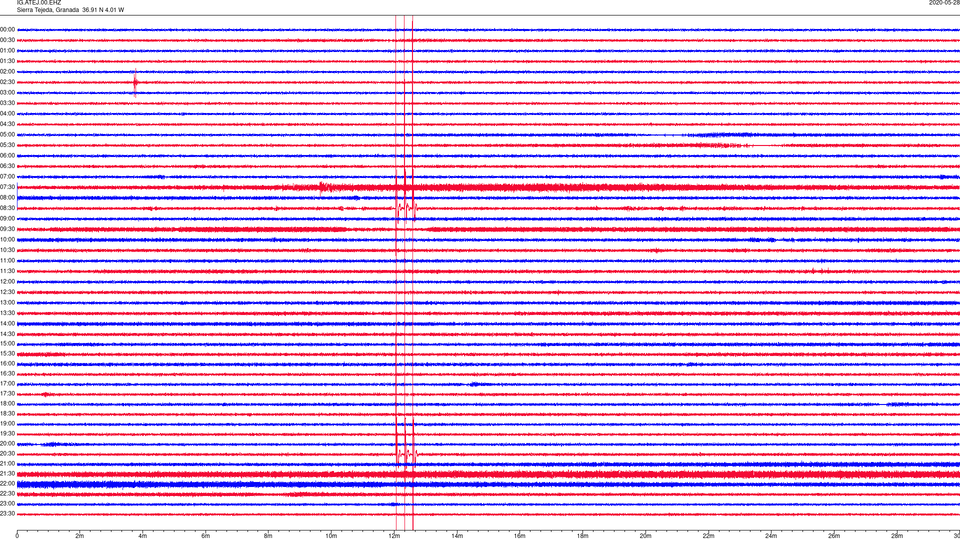Select the 01:00 trace time label
Screen dimensions: 960x540
tap(7, 50)
